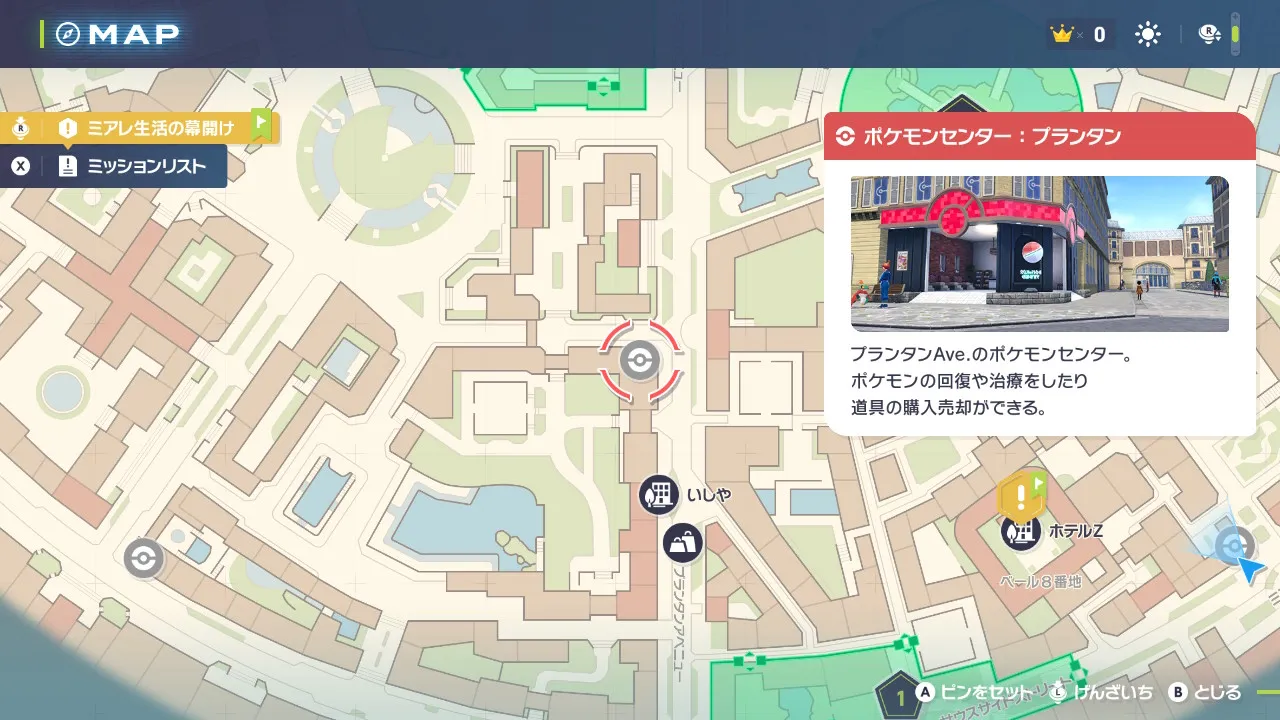The height and width of the screenshot is (720, 1280).
Task: Click the green zoom level gauge
Action: click(1235, 34)
